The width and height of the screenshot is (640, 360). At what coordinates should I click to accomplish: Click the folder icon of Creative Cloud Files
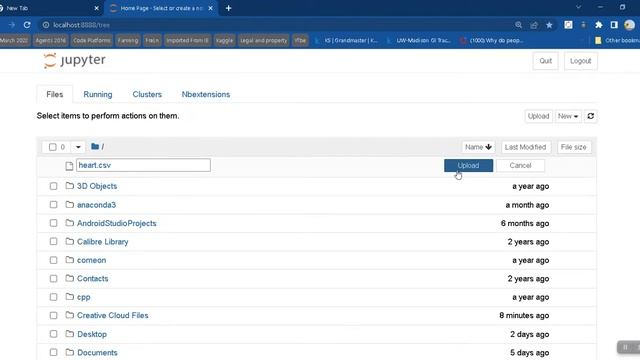tap(70, 315)
